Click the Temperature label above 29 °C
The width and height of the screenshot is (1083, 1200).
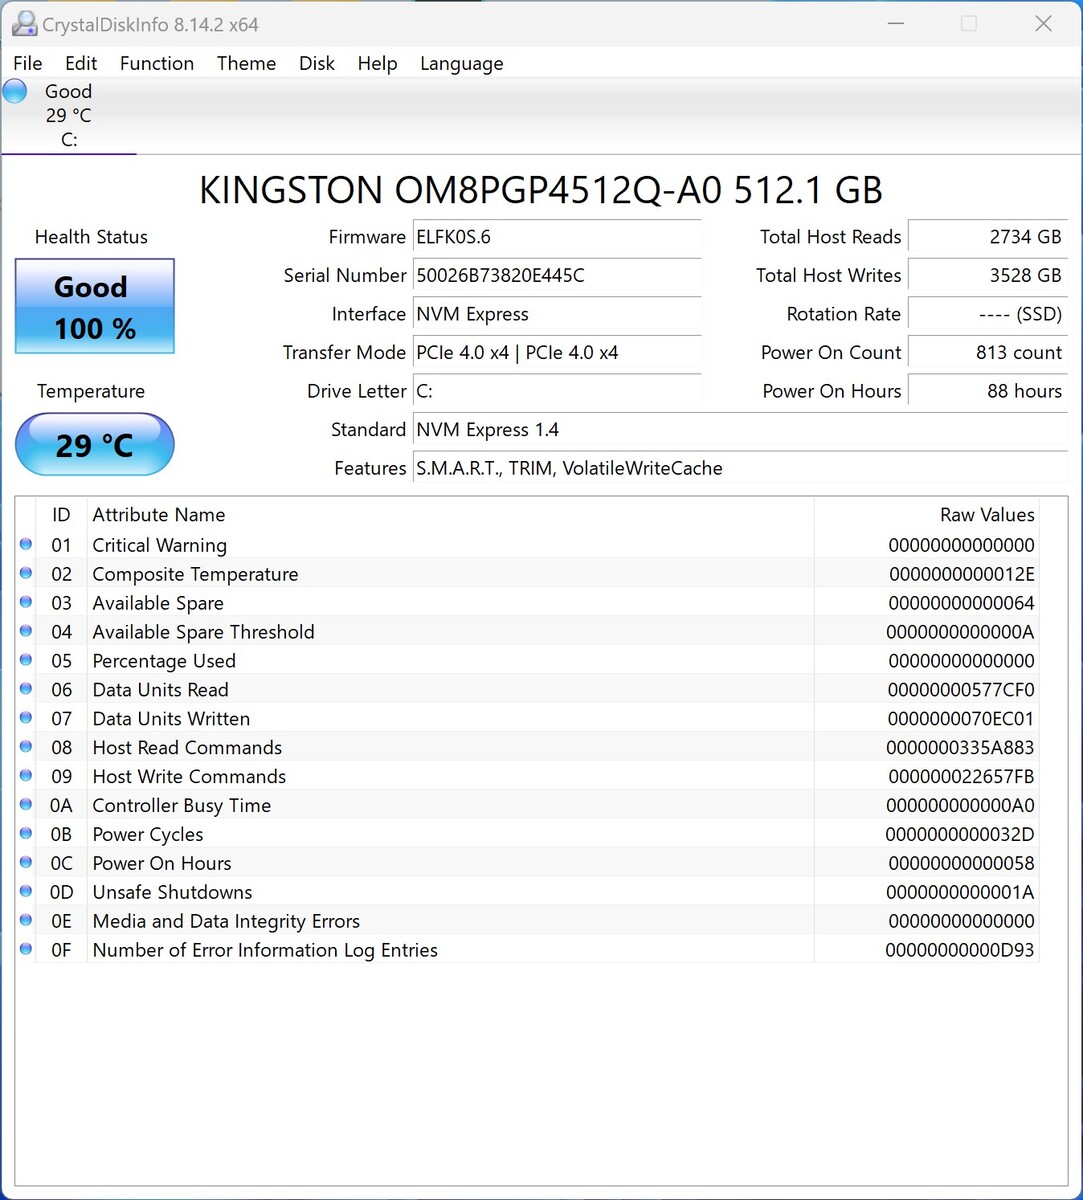pos(91,391)
